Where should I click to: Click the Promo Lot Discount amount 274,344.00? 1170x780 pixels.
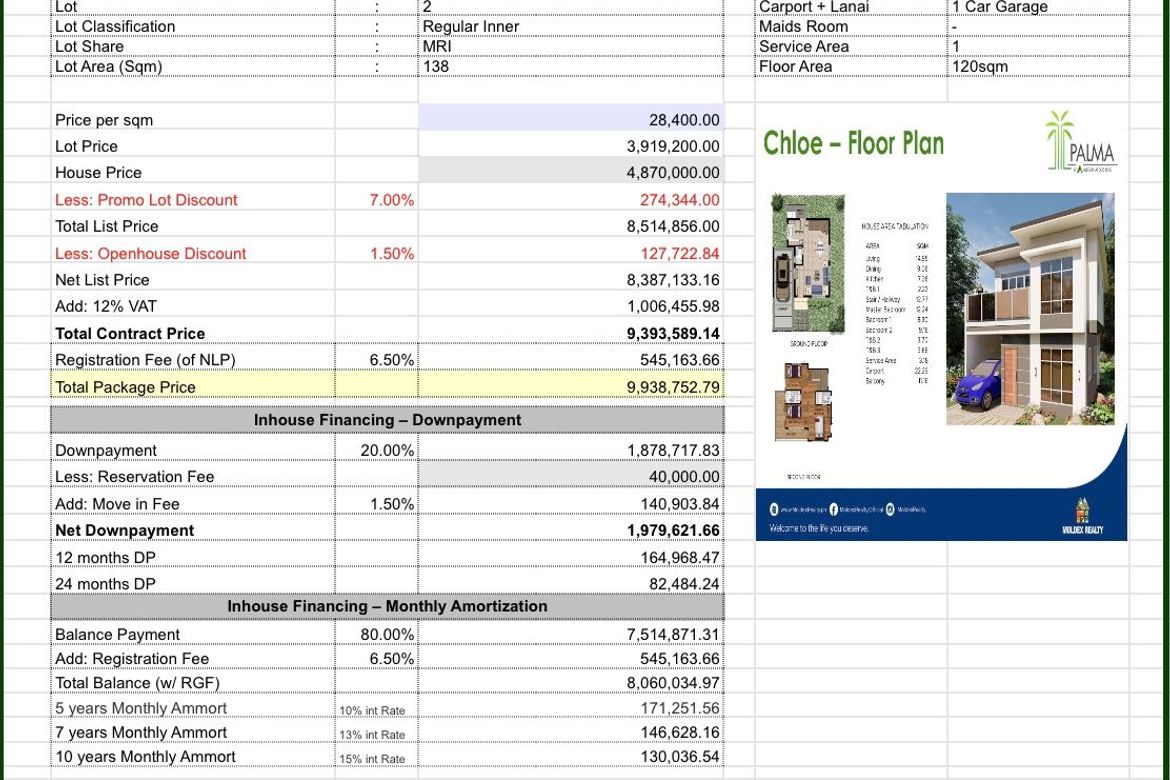[x=680, y=200]
